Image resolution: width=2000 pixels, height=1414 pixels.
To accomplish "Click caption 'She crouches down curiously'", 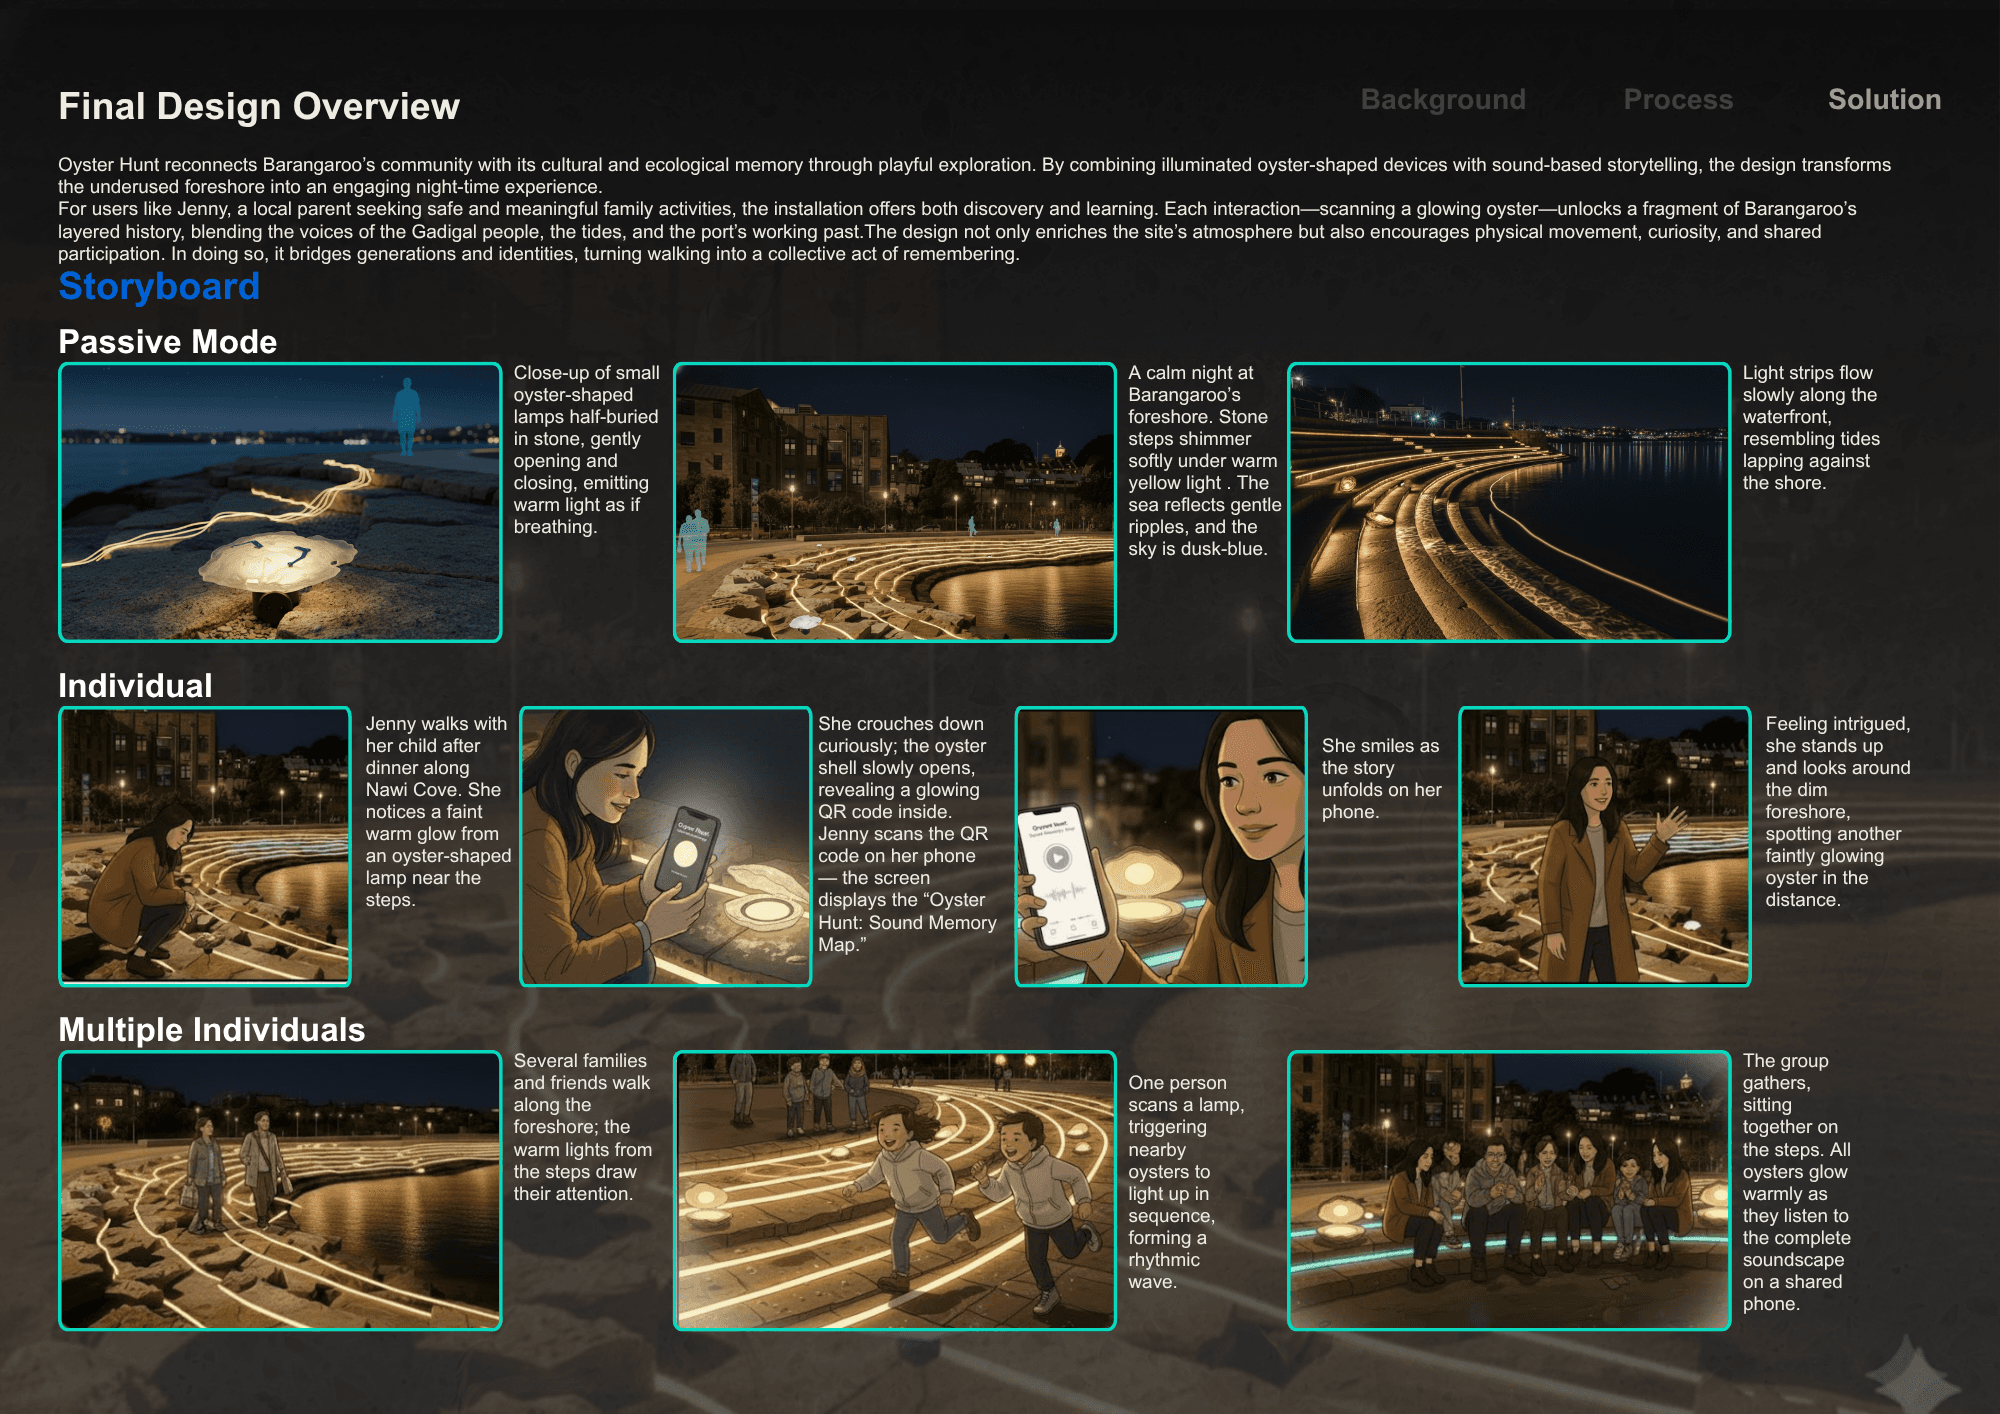I will click(x=907, y=834).
